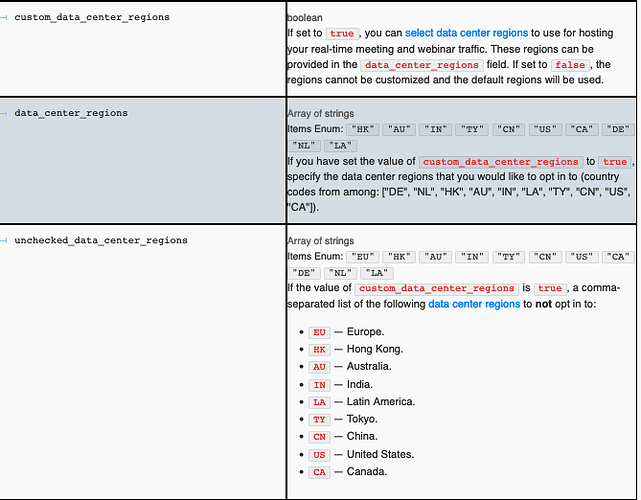Click "US" enum in unchecked_data_center_regions row
Viewport: 641px width, 500px height.
click(582, 257)
